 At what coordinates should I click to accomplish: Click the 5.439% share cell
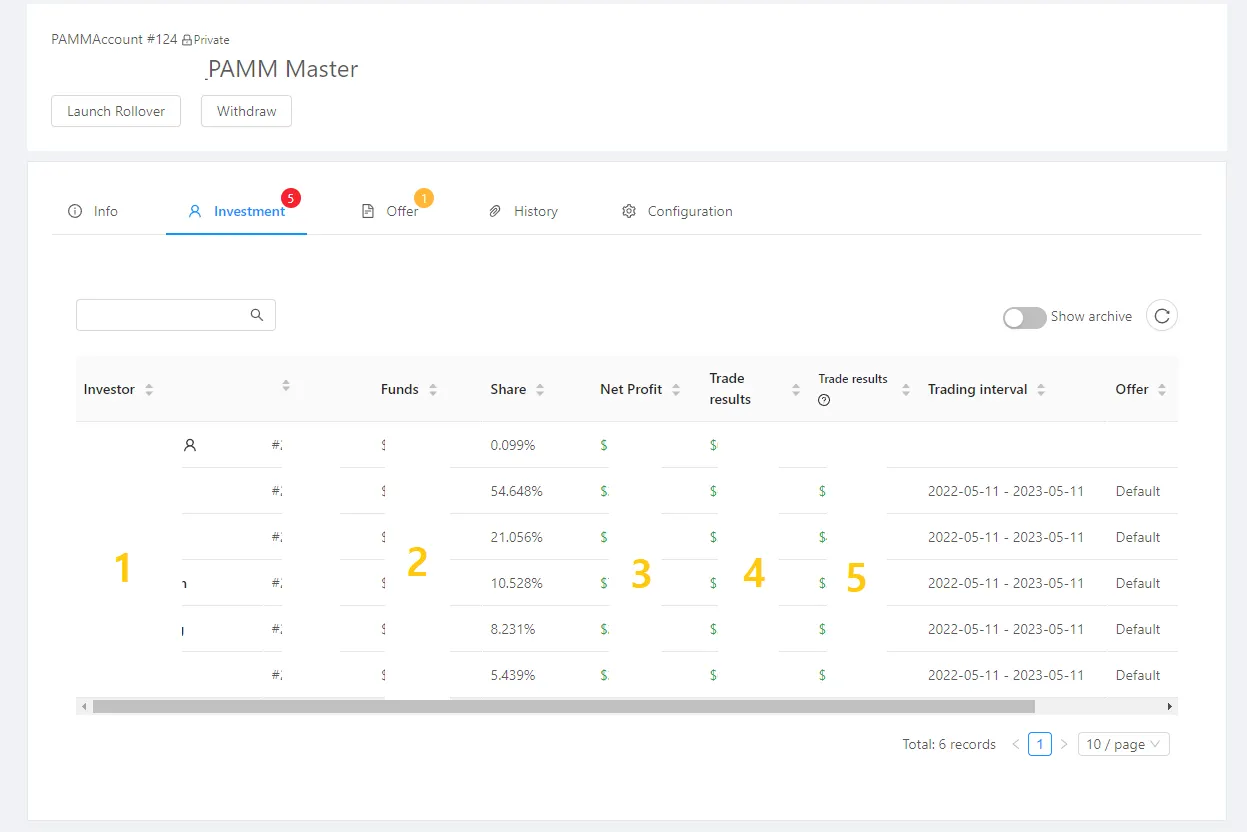513,675
